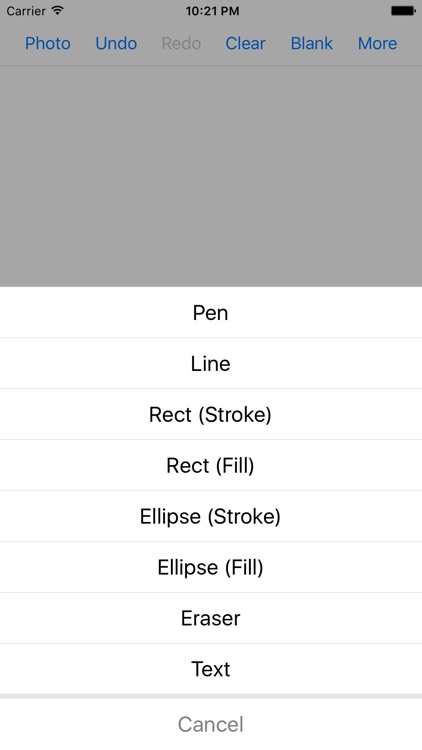422x750 pixels.
Task: Tap the Wi-Fi status icon
Action: click(58, 10)
